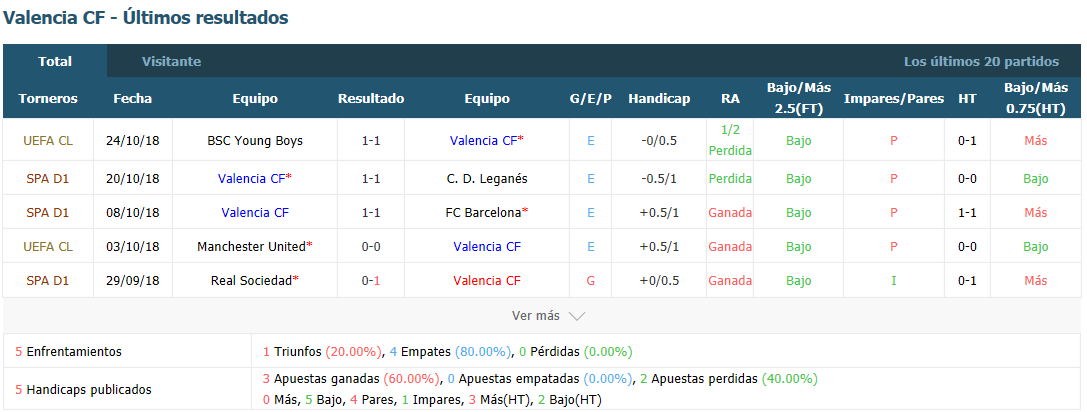The image size is (1087, 412).
Task: Click the Impares/Pares column header
Action: (x=894, y=98)
